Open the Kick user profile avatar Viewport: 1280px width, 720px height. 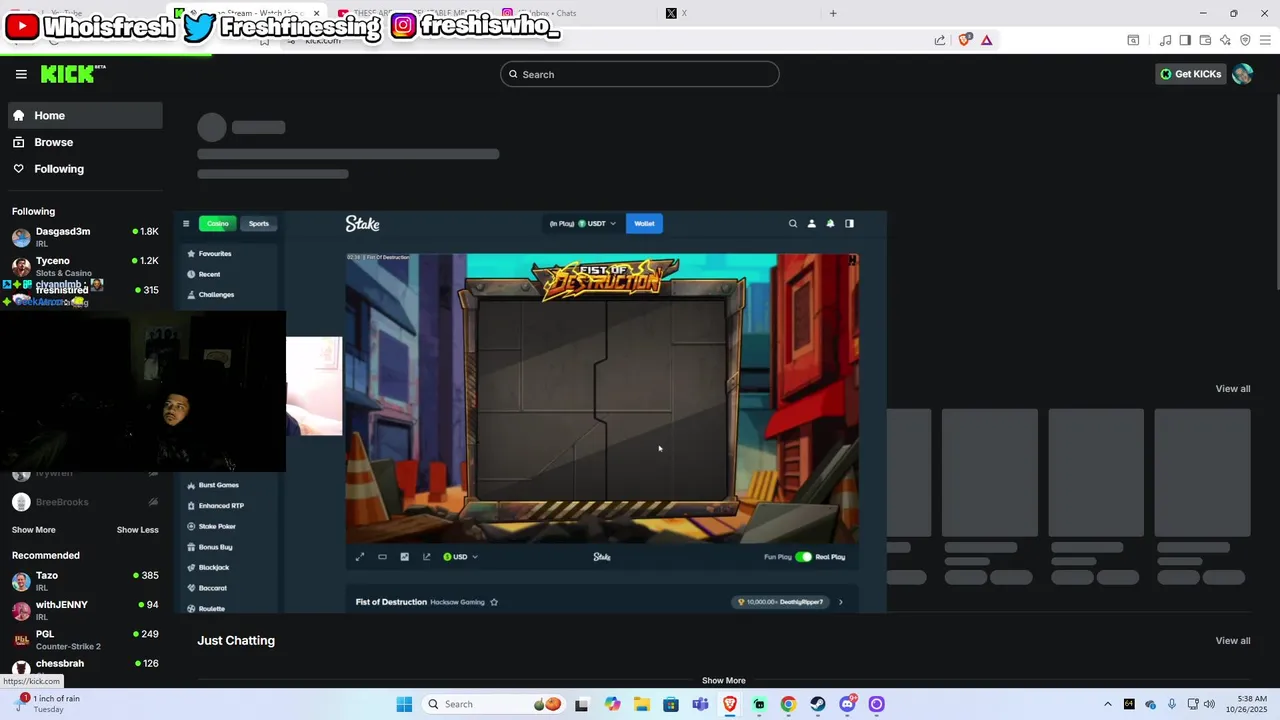1242,74
